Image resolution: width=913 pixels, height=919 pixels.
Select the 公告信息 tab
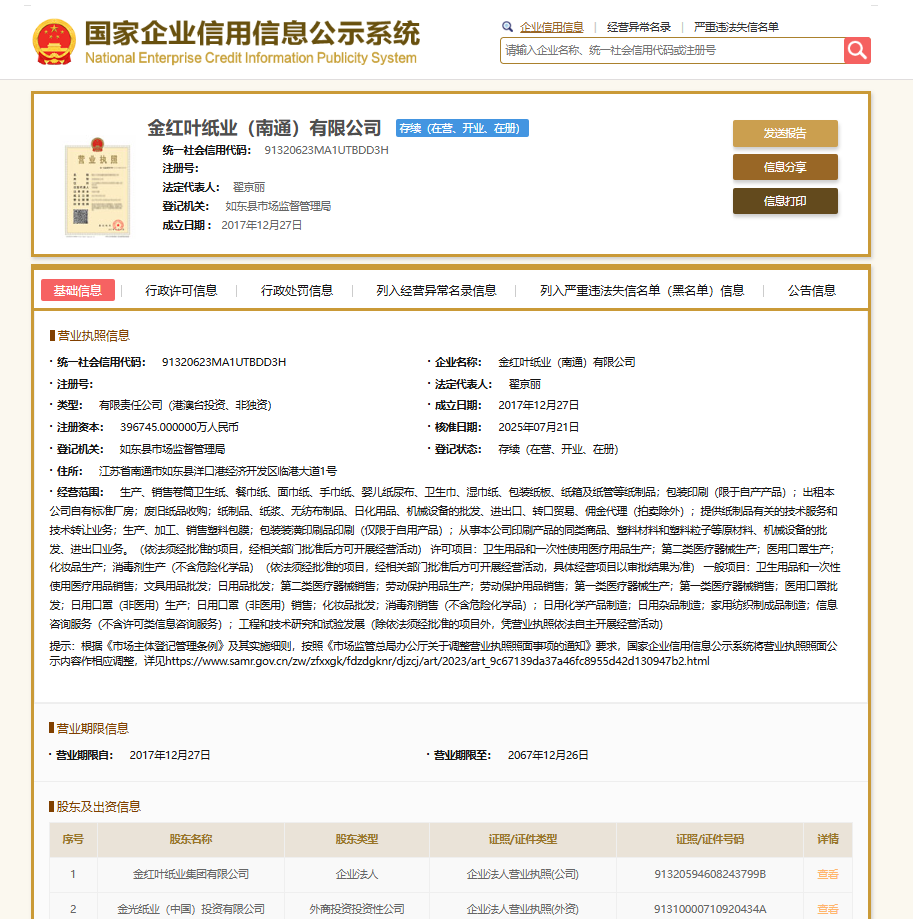[811, 290]
